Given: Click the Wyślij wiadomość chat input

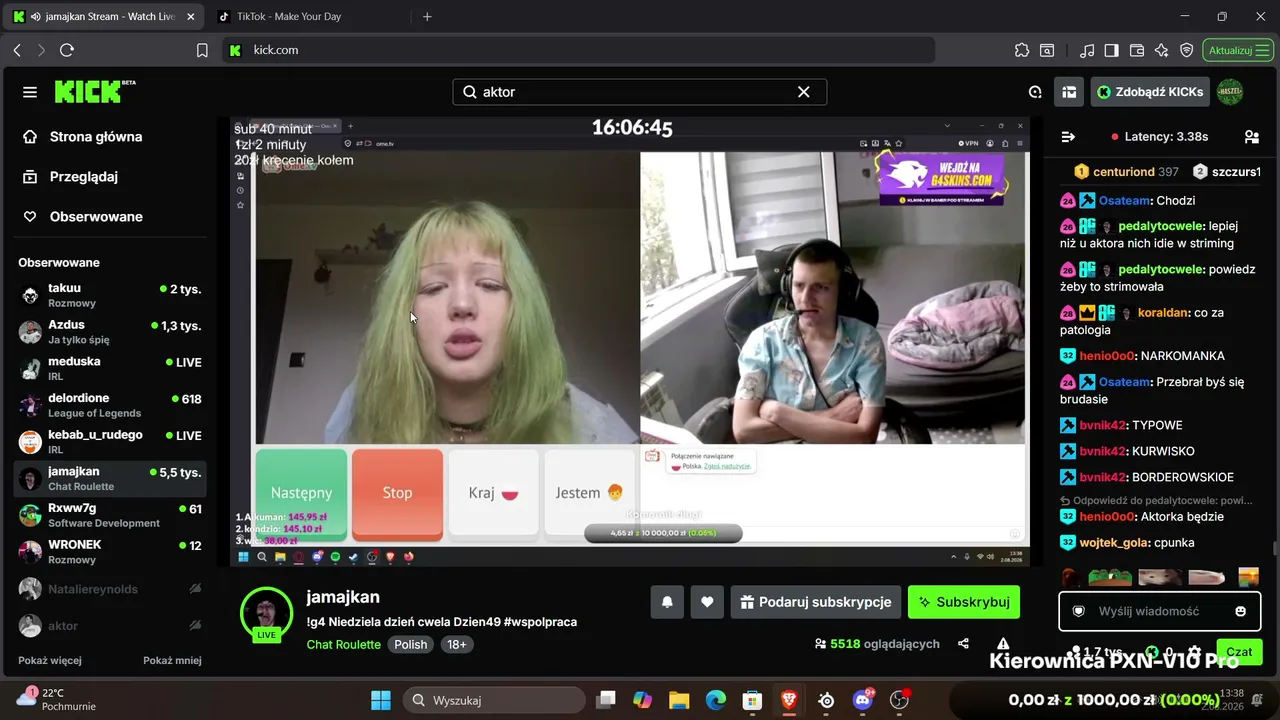Looking at the screenshot, I should coord(1159,611).
